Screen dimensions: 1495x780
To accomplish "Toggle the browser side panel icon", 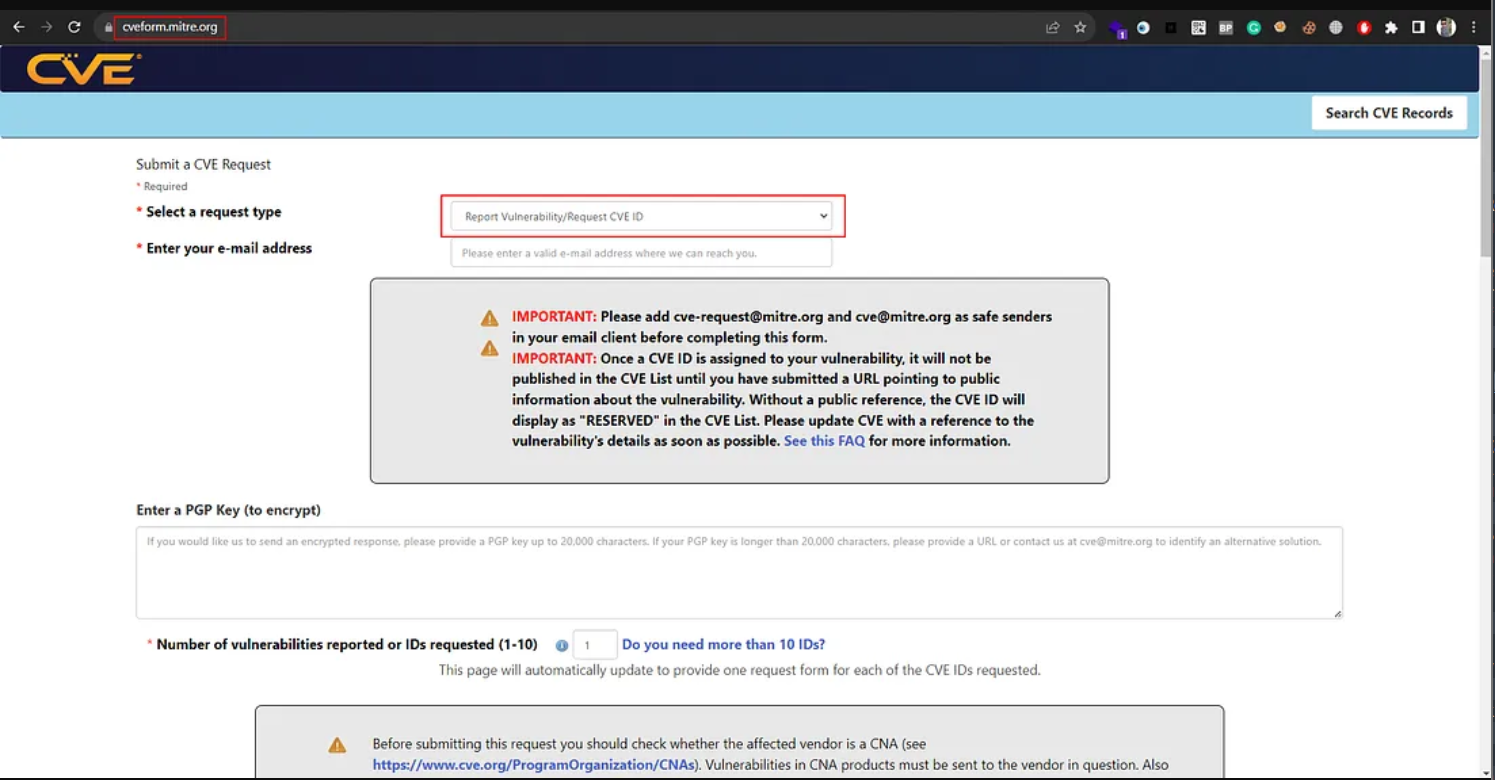I will point(1418,28).
